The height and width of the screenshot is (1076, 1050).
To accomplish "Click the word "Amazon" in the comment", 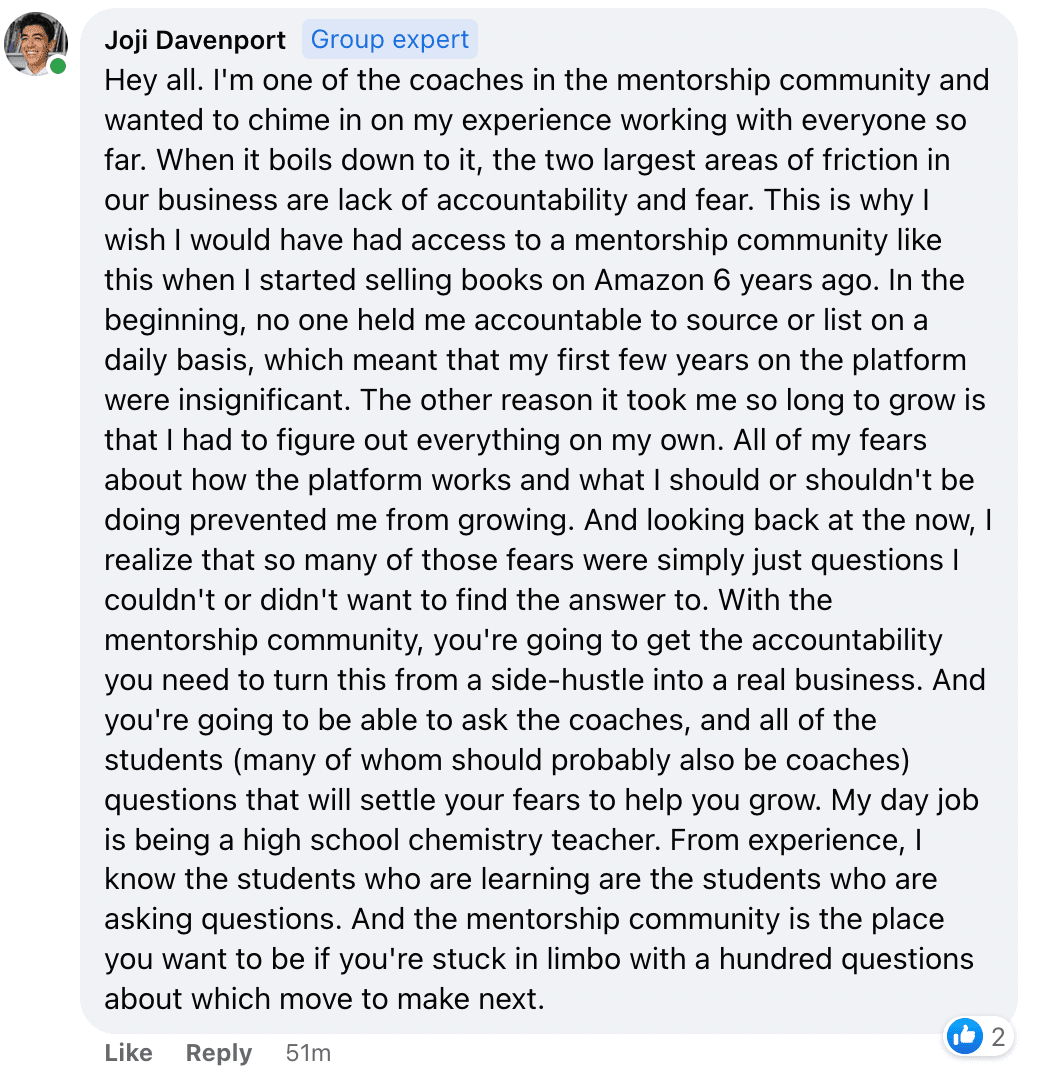I will coord(649,280).
